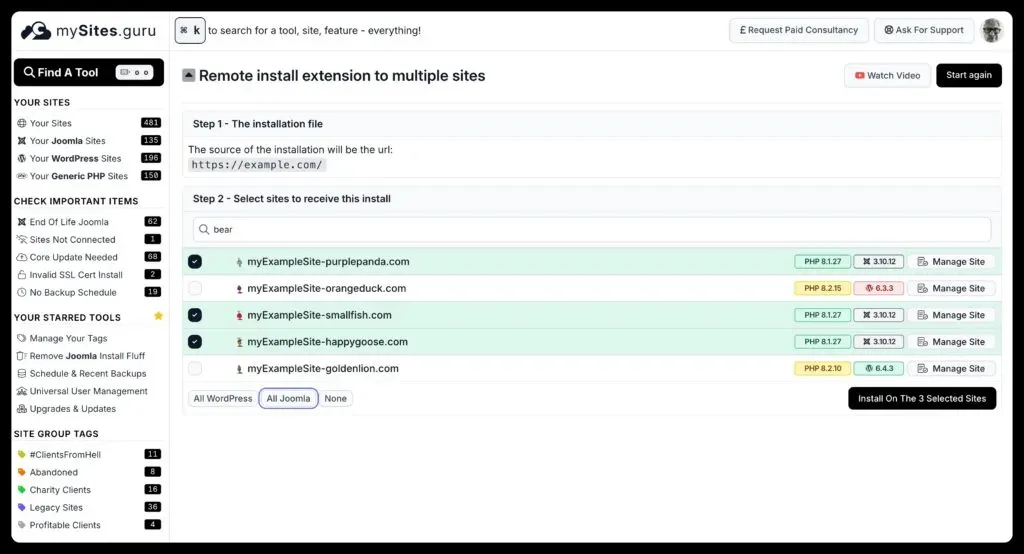Check myExampleSite-orangeduck.com checkbox
The height and width of the screenshot is (554, 1024).
pyautogui.click(x=195, y=288)
